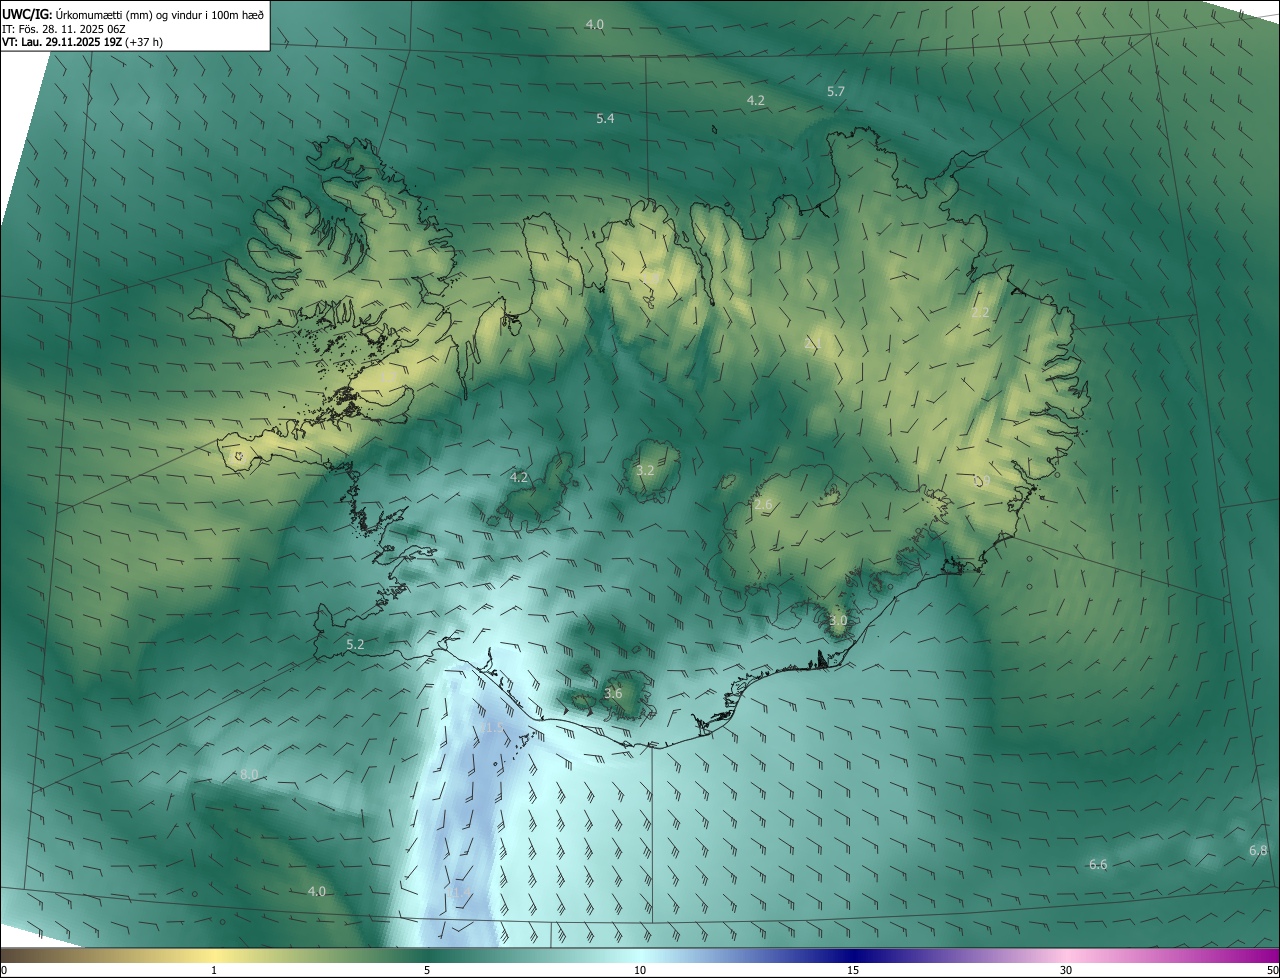The width and height of the screenshot is (1280, 978).
Task: Click the 2.1 value label on the map
Action: pos(811,344)
